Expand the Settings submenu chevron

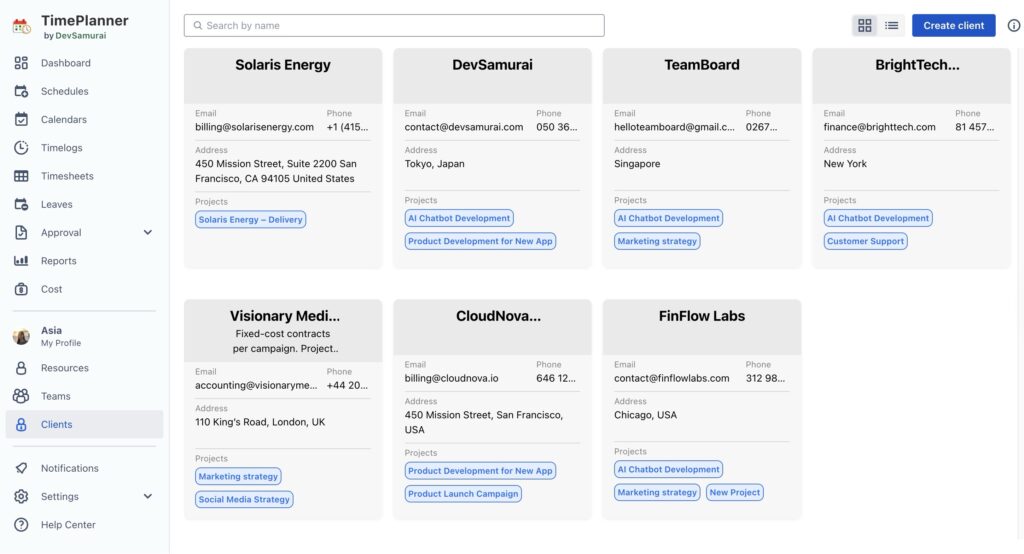tap(148, 496)
